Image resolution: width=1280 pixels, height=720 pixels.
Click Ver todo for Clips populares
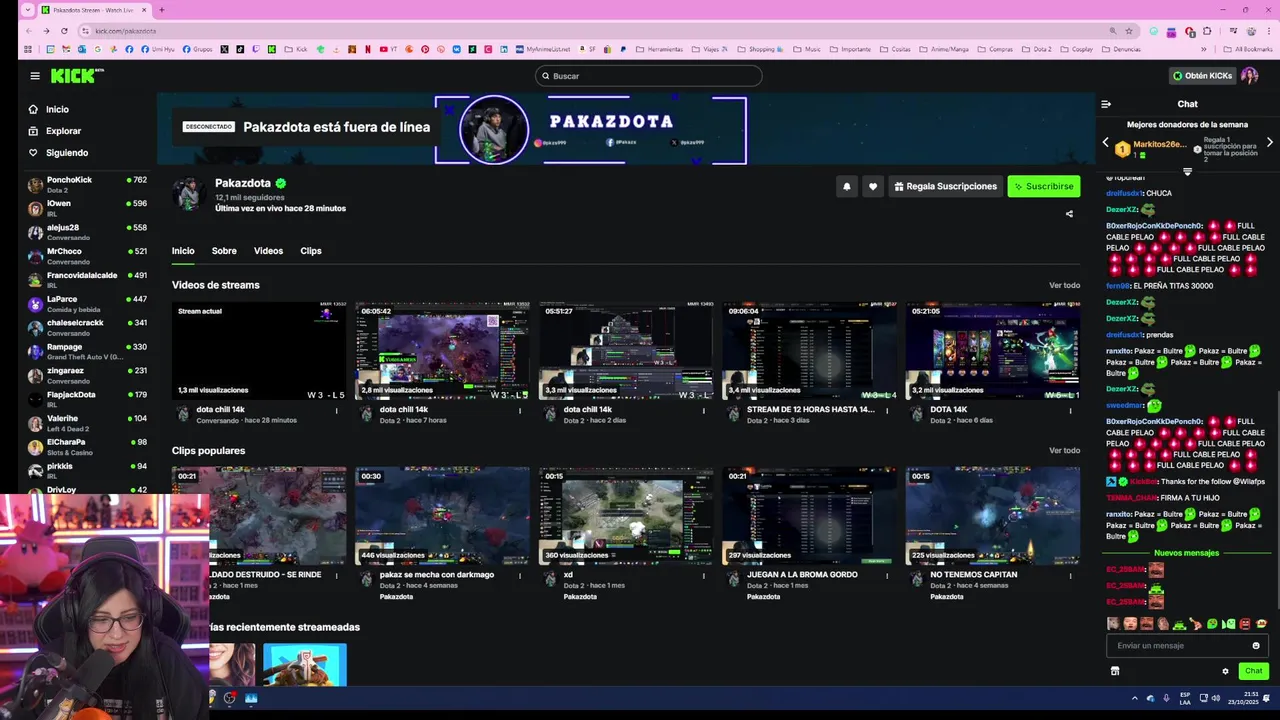[1064, 451]
